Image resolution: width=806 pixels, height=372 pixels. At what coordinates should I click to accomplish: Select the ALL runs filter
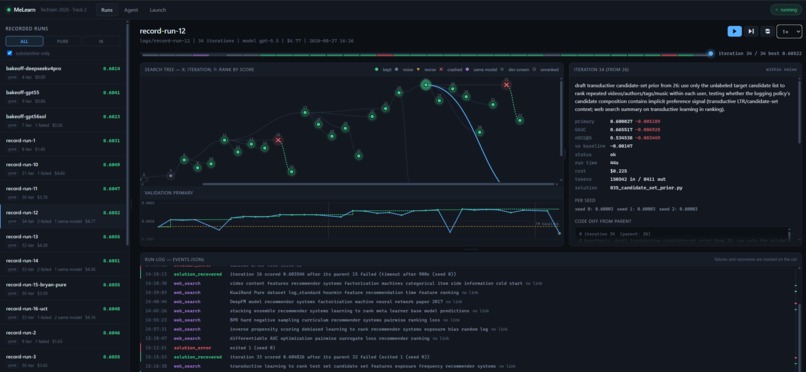(24, 41)
